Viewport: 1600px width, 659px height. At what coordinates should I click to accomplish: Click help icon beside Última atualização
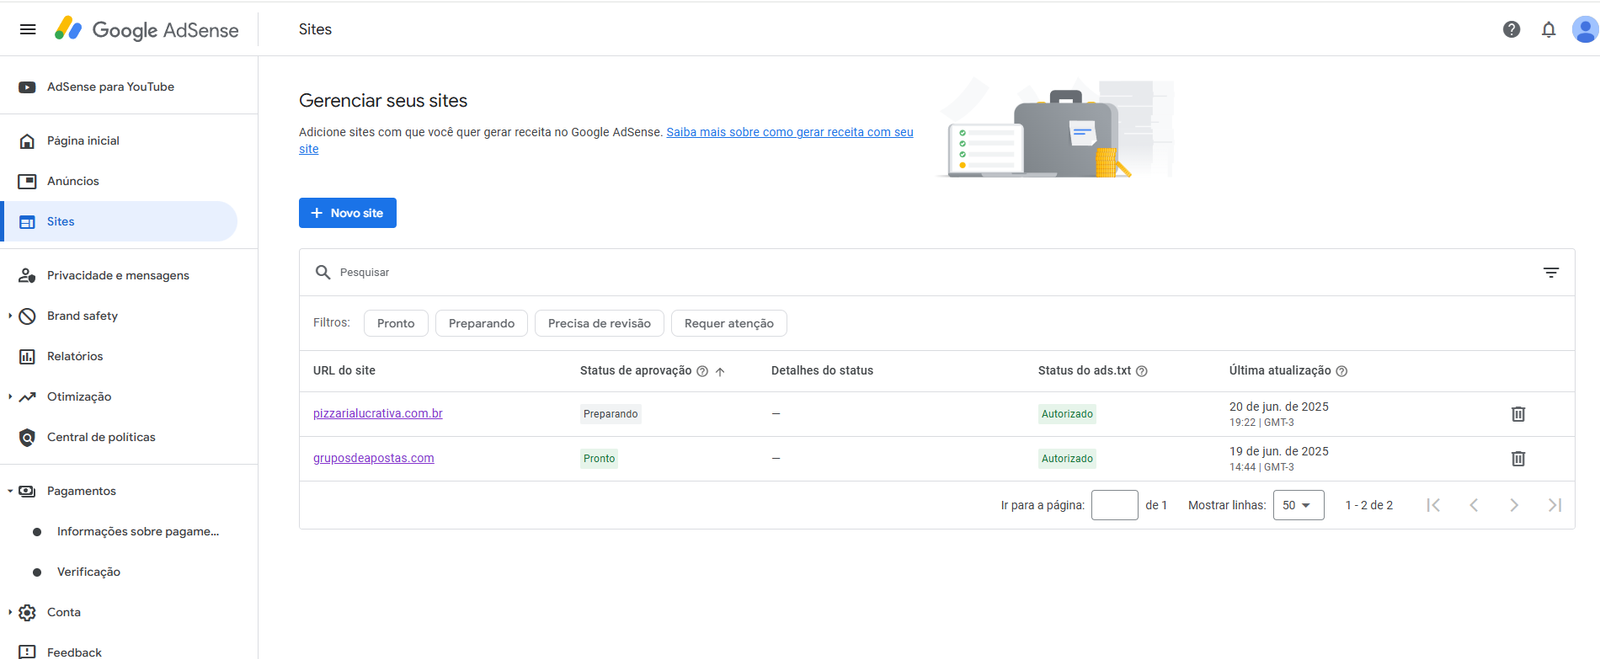pos(1342,371)
